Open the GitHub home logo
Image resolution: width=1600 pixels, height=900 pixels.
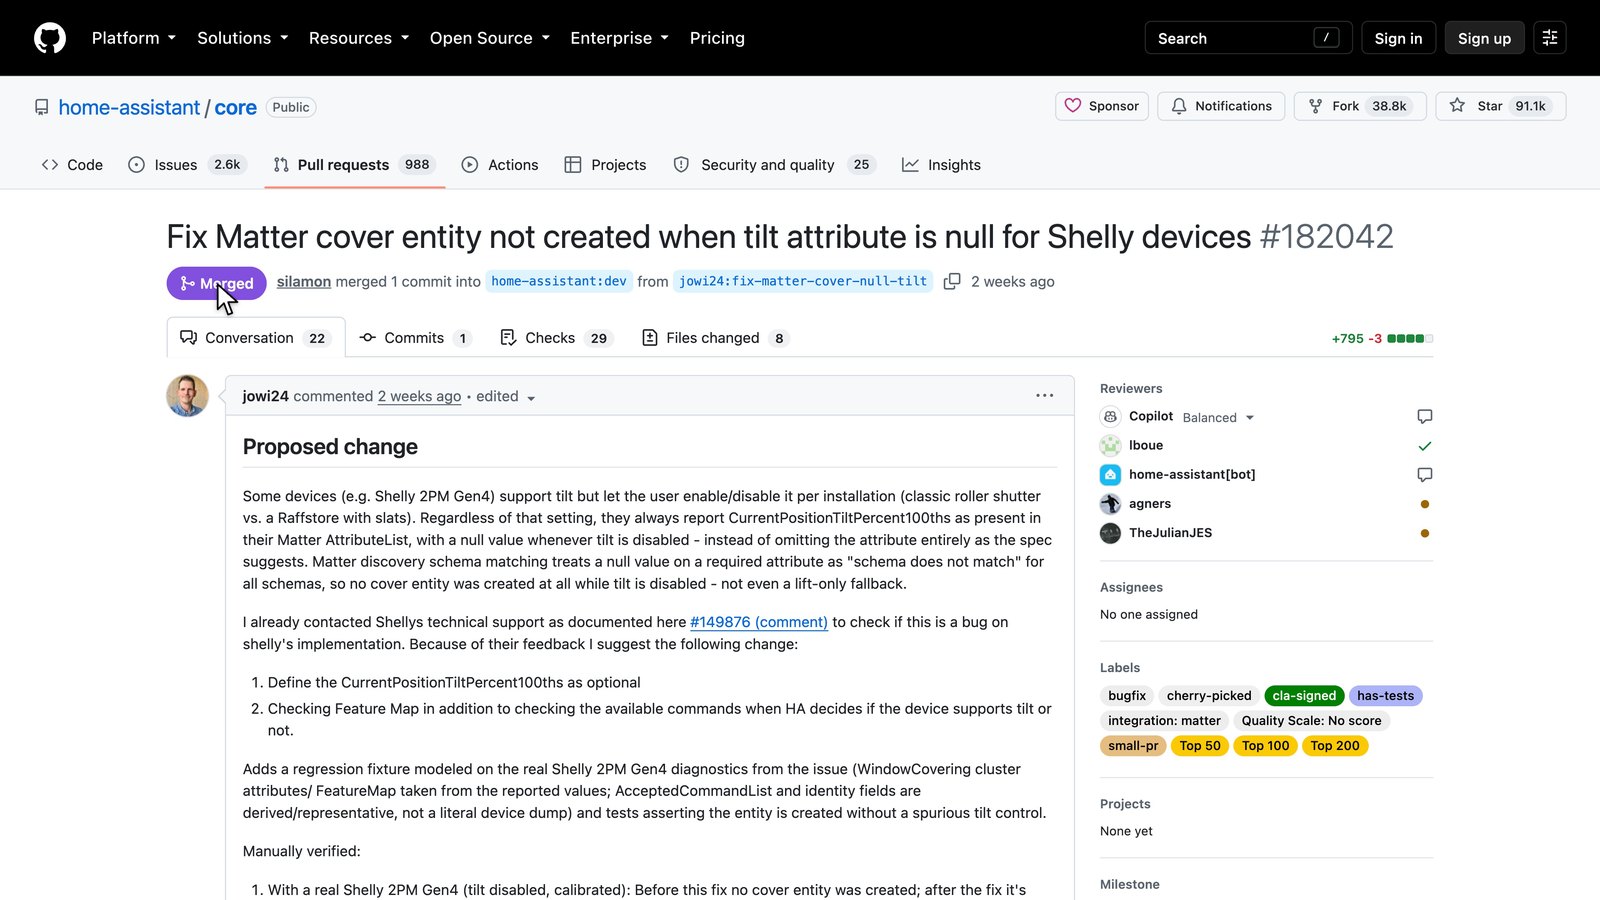tap(50, 38)
